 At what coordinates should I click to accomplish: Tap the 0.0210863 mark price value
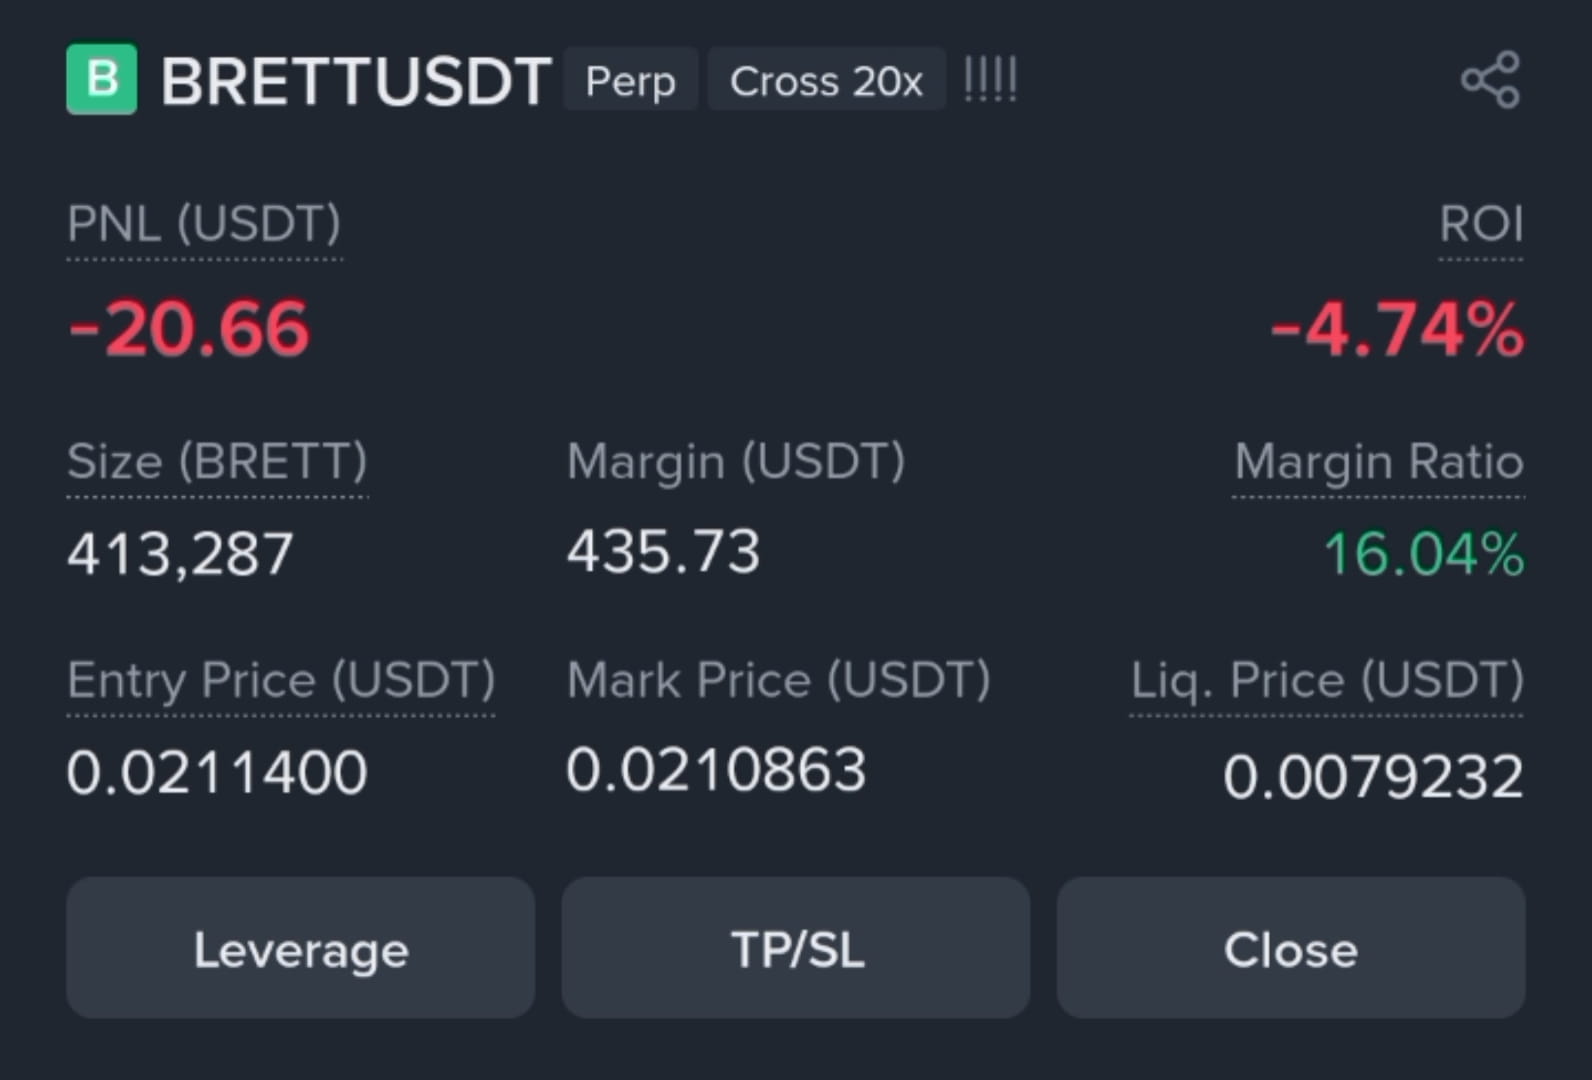pyautogui.click(x=716, y=770)
